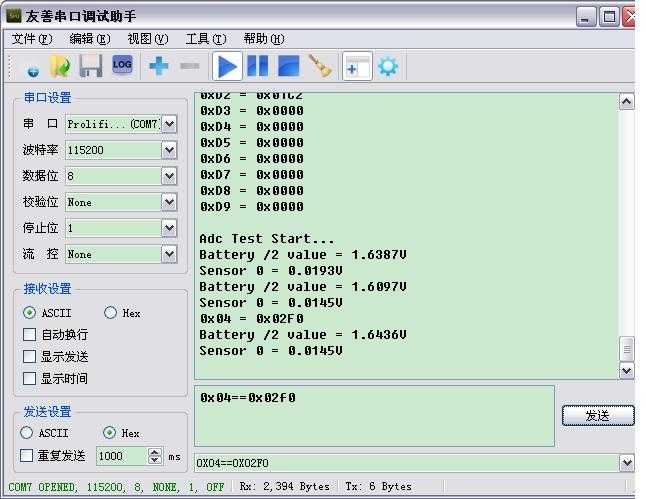Click the 'Sensor 0 = 0.0193V' line

pos(271,271)
